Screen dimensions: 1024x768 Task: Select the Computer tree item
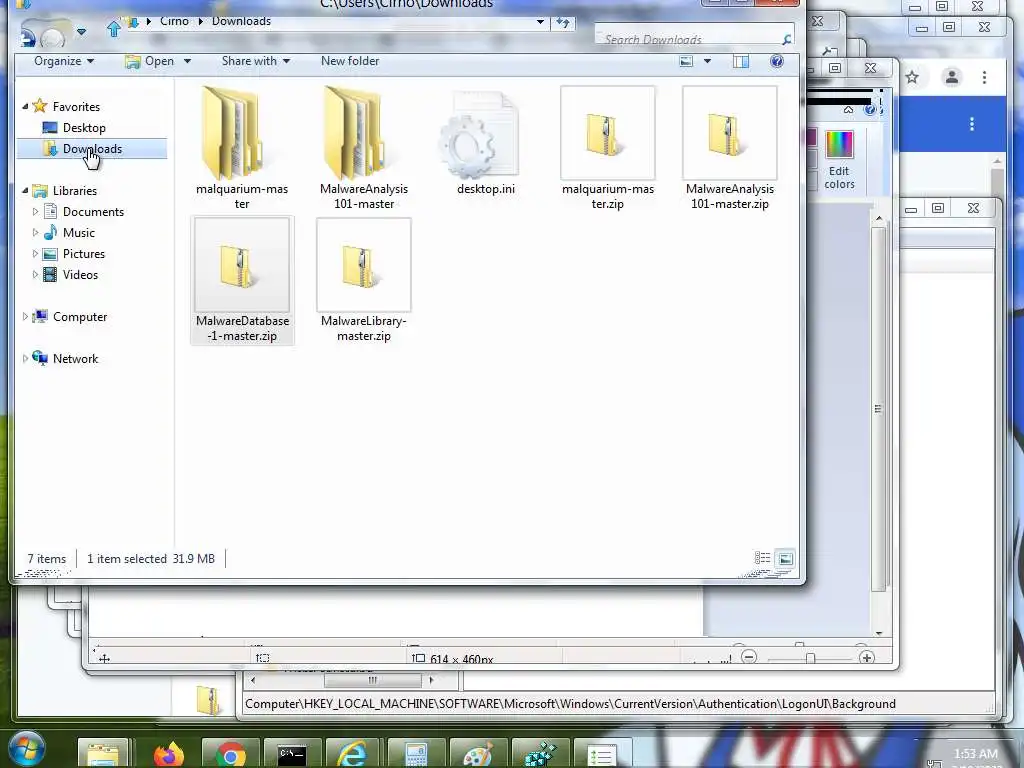(80, 317)
